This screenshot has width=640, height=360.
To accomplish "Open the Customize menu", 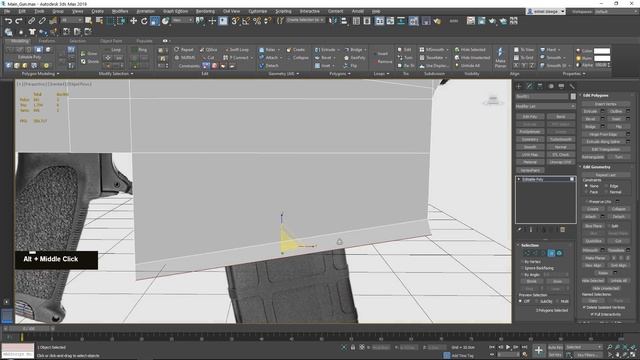I will pos(258,11).
